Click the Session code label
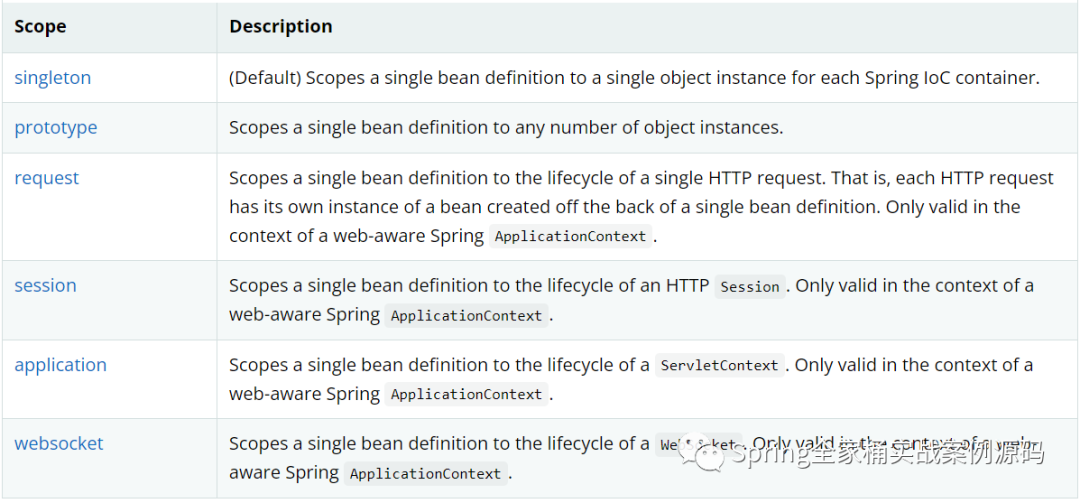This screenshot has width=1080, height=503. pyautogui.click(x=749, y=287)
